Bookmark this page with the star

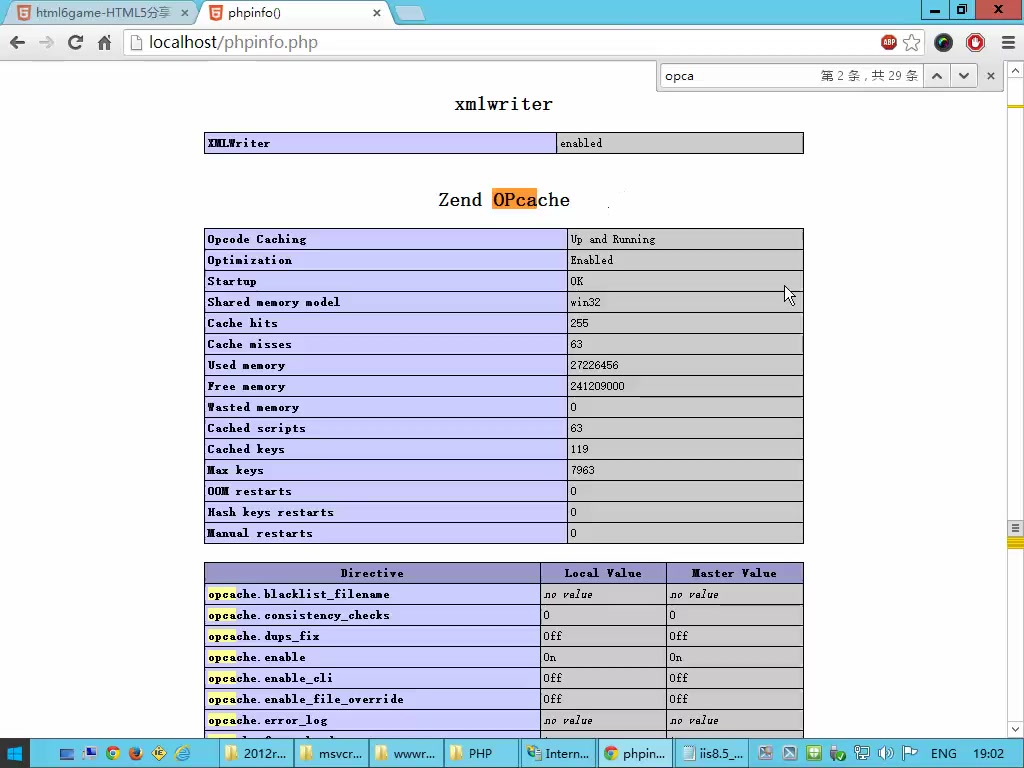click(912, 42)
